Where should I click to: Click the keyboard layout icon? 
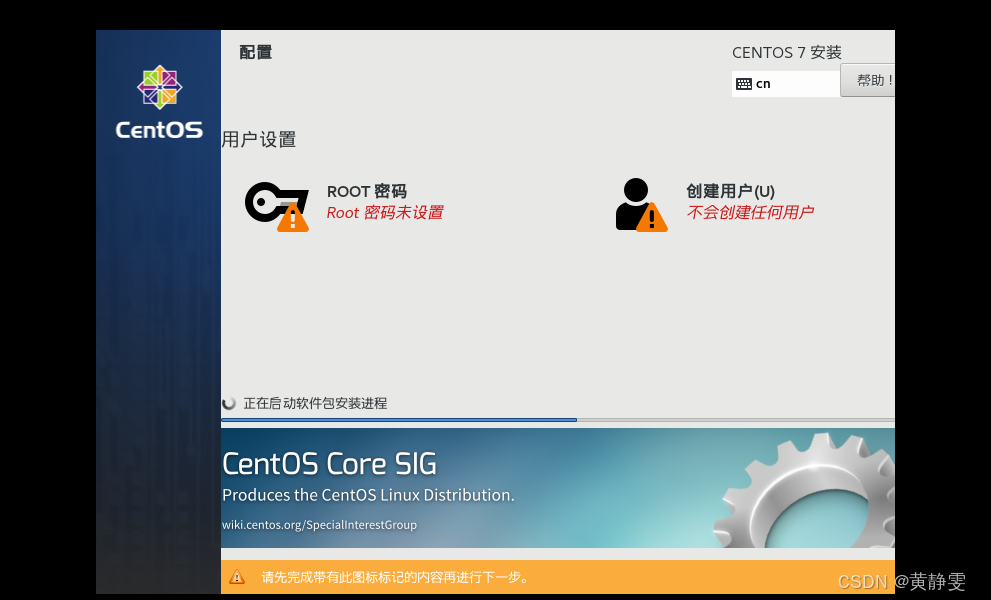point(744,84)
